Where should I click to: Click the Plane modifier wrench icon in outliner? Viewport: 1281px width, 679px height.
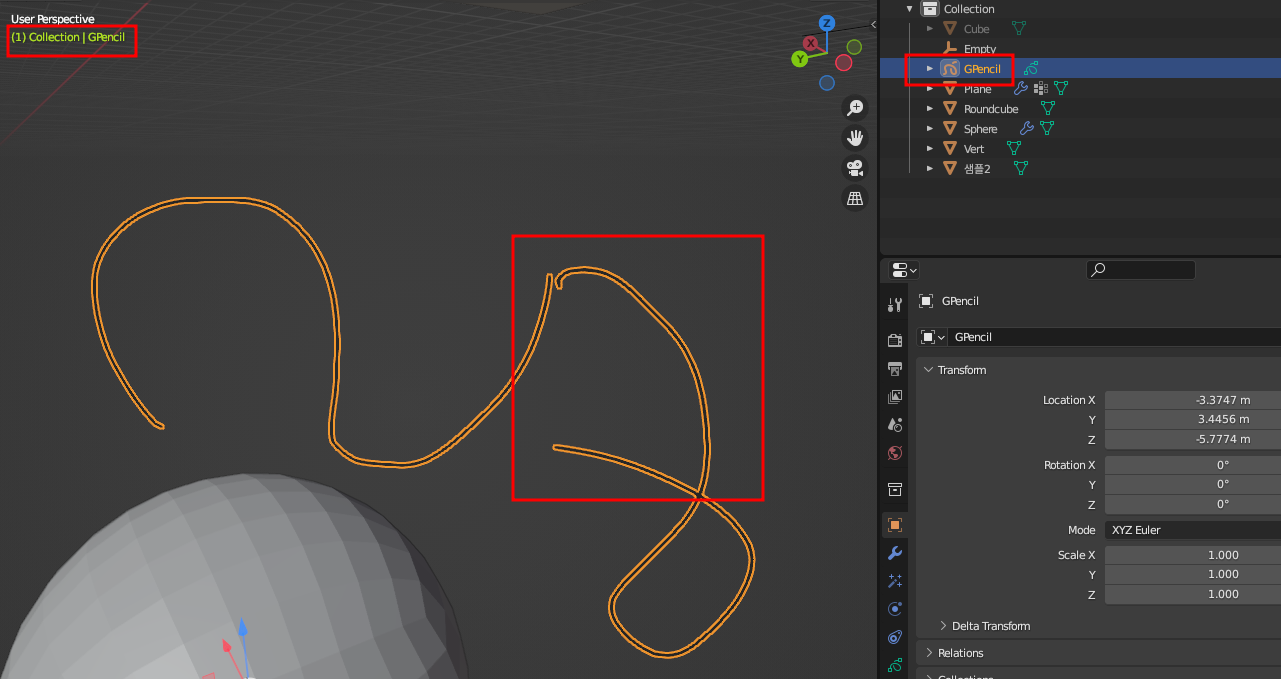[x=1021, y=89]
